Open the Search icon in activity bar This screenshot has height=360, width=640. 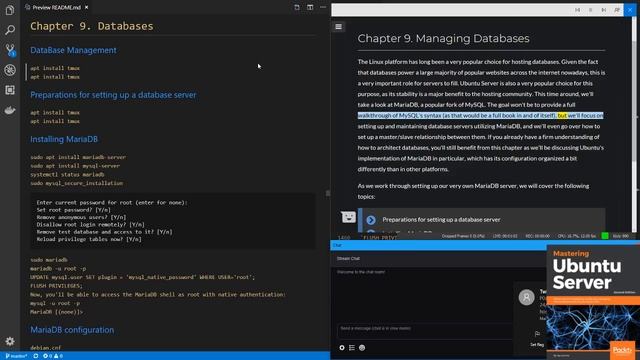pyautogui.click(x=10, y=30)
